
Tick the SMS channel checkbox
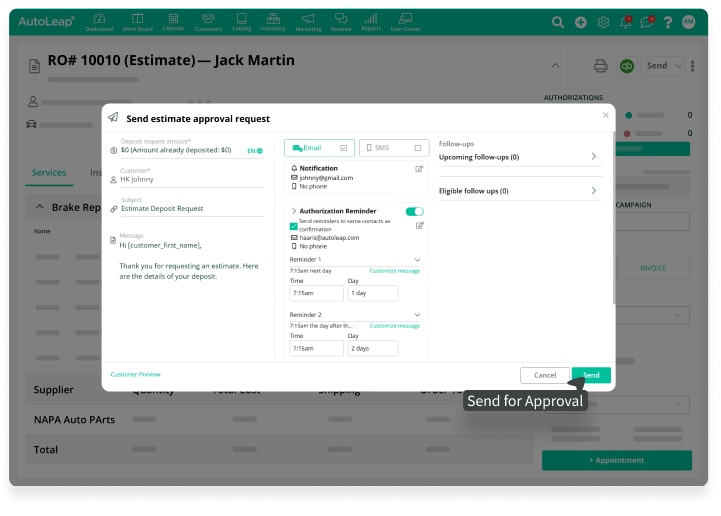pyautogui.click(x=417, y=148)
